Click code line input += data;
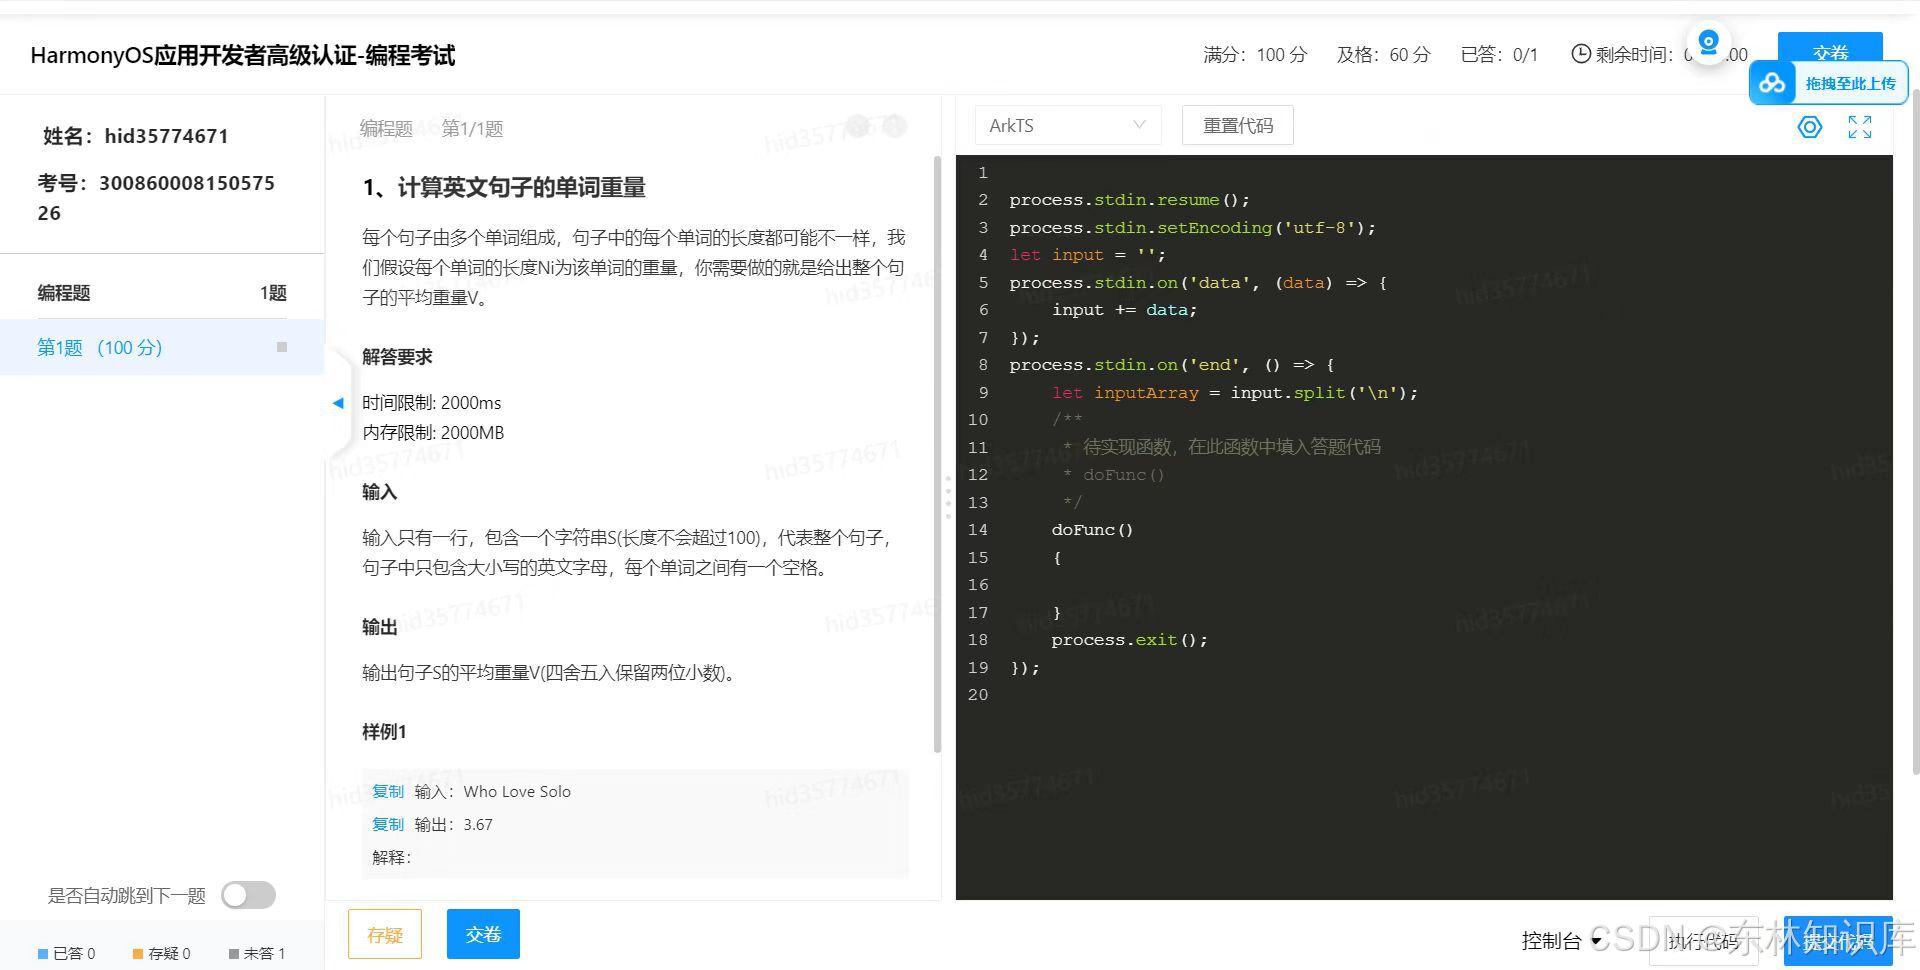 tap(1124, 310)
